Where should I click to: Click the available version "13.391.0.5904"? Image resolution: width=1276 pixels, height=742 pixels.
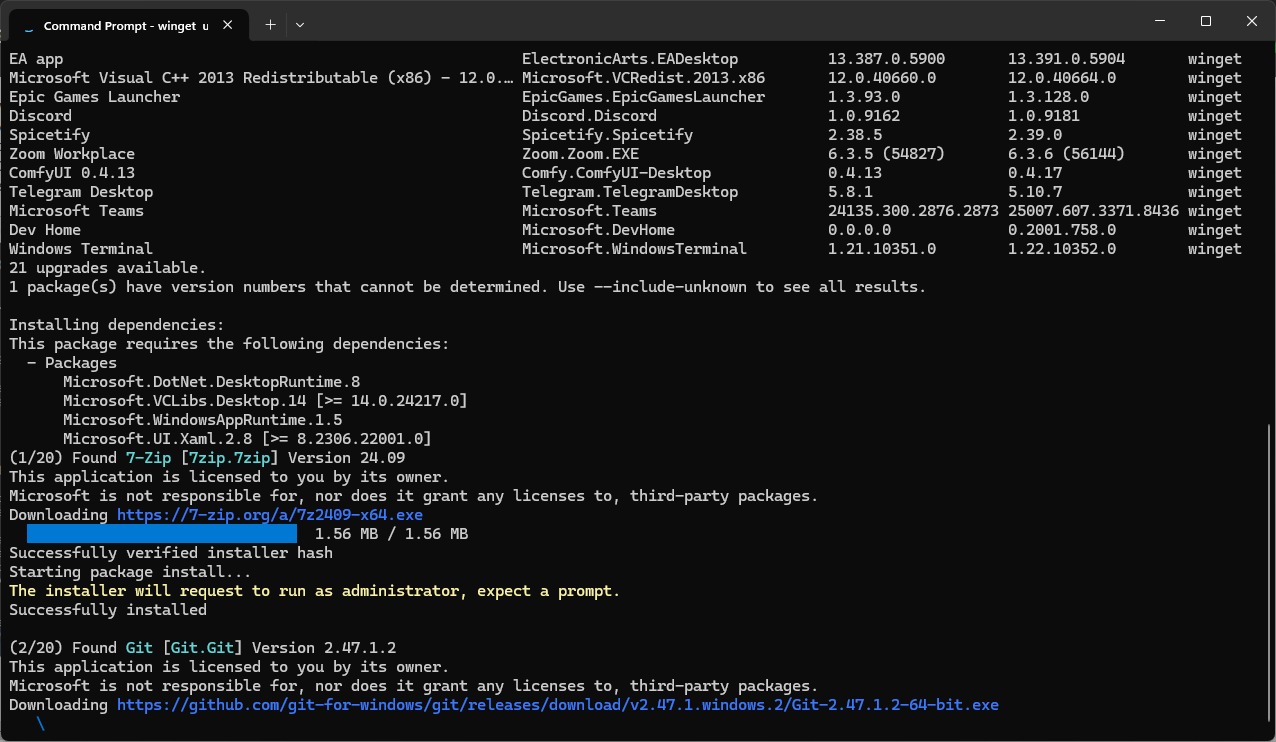tap(1066, 59)
